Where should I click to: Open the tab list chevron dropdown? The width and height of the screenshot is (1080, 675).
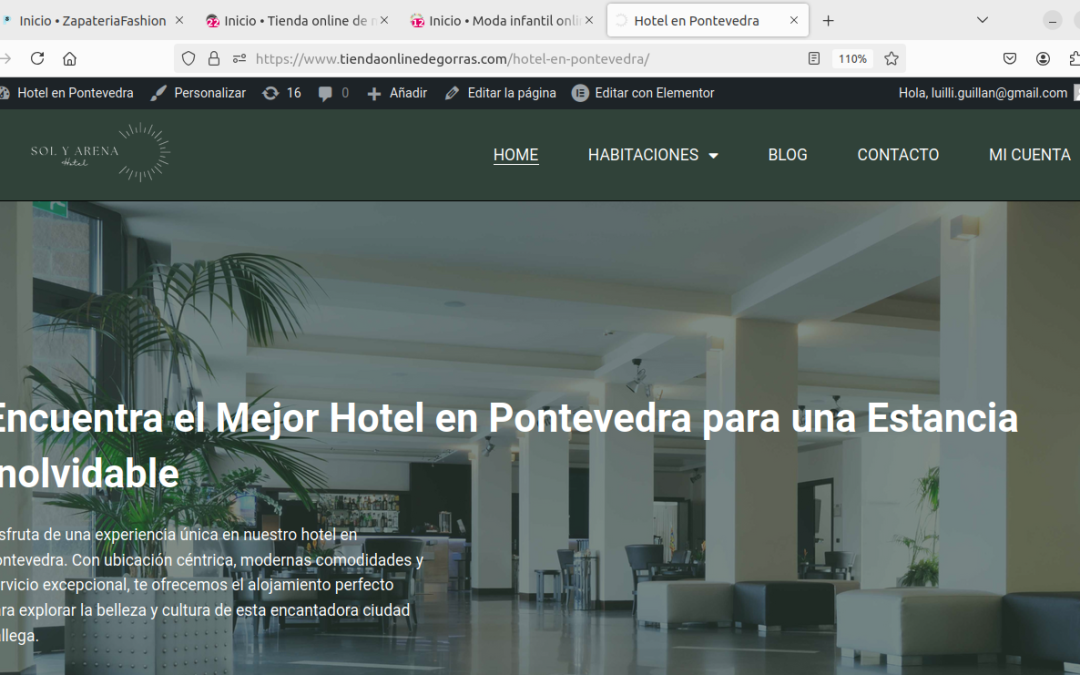pyautogui.click(x=980, y=19)
